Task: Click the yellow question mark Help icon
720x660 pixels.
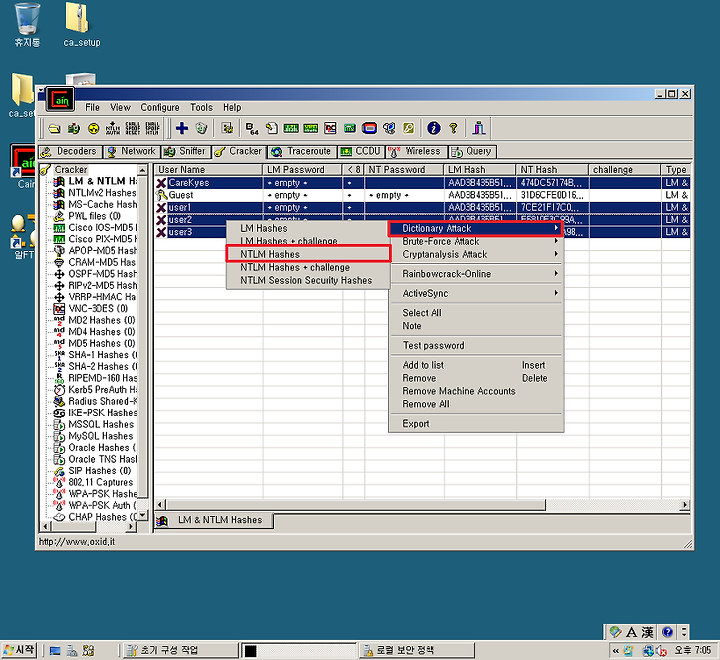Action: (453, 128)
